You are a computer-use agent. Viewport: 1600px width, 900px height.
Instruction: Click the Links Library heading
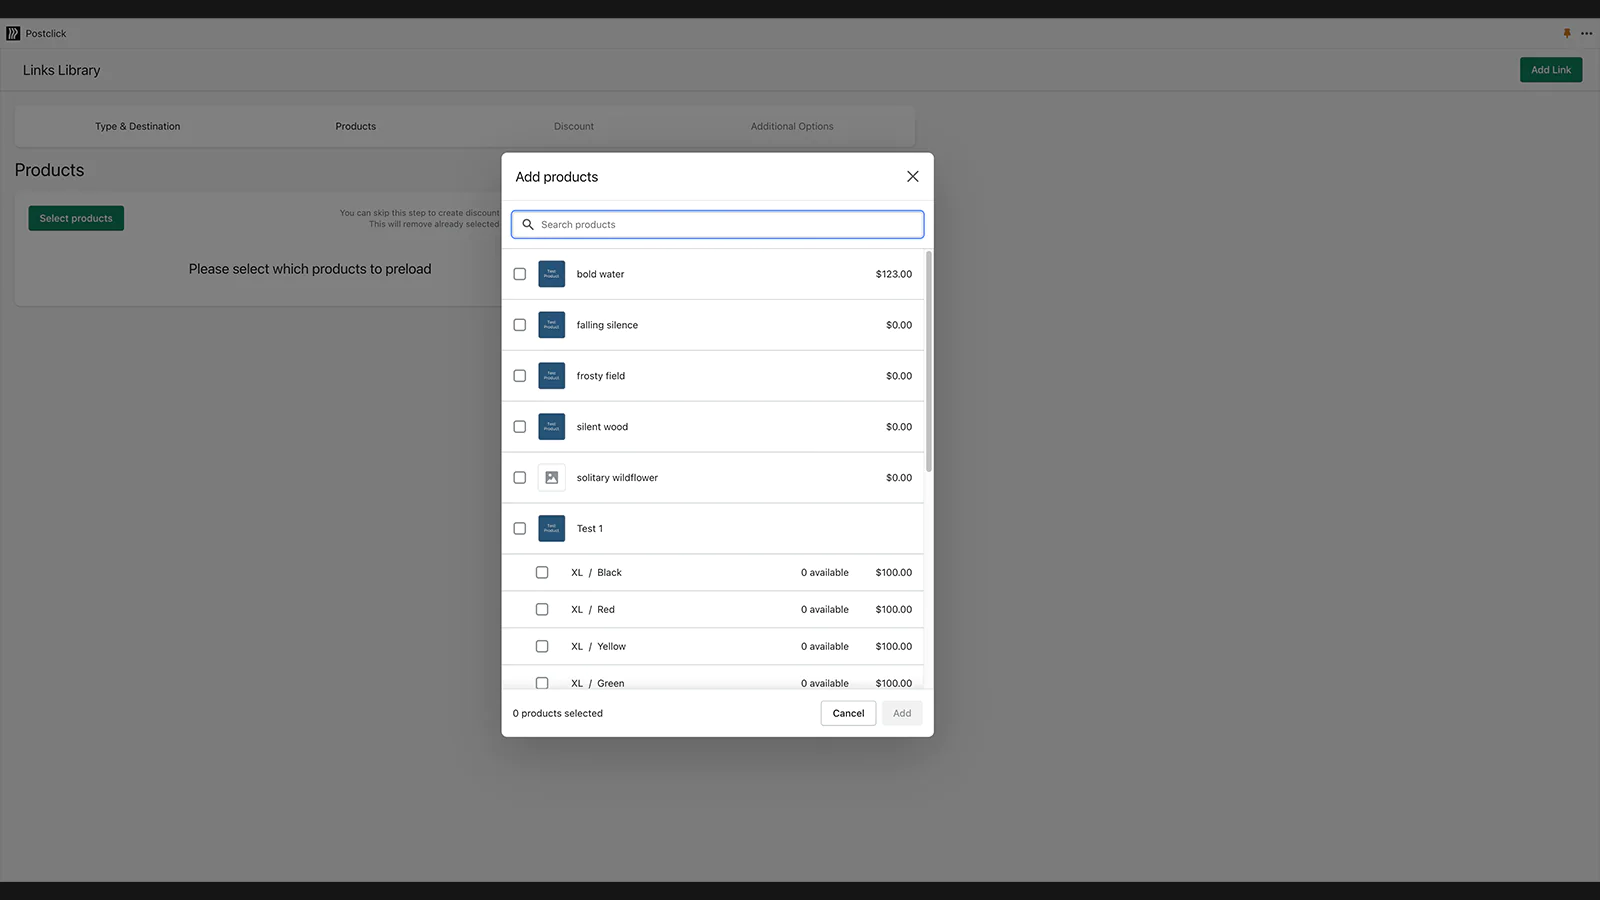tap(62, 70)
